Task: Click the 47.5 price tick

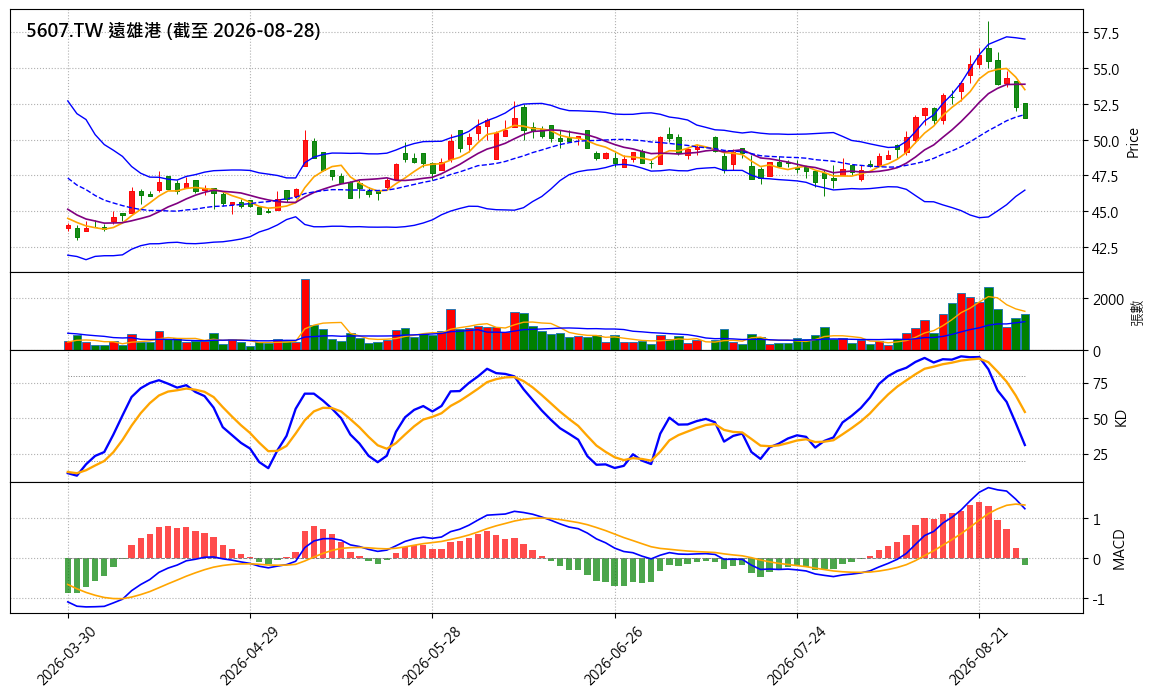Action: 1107,177
